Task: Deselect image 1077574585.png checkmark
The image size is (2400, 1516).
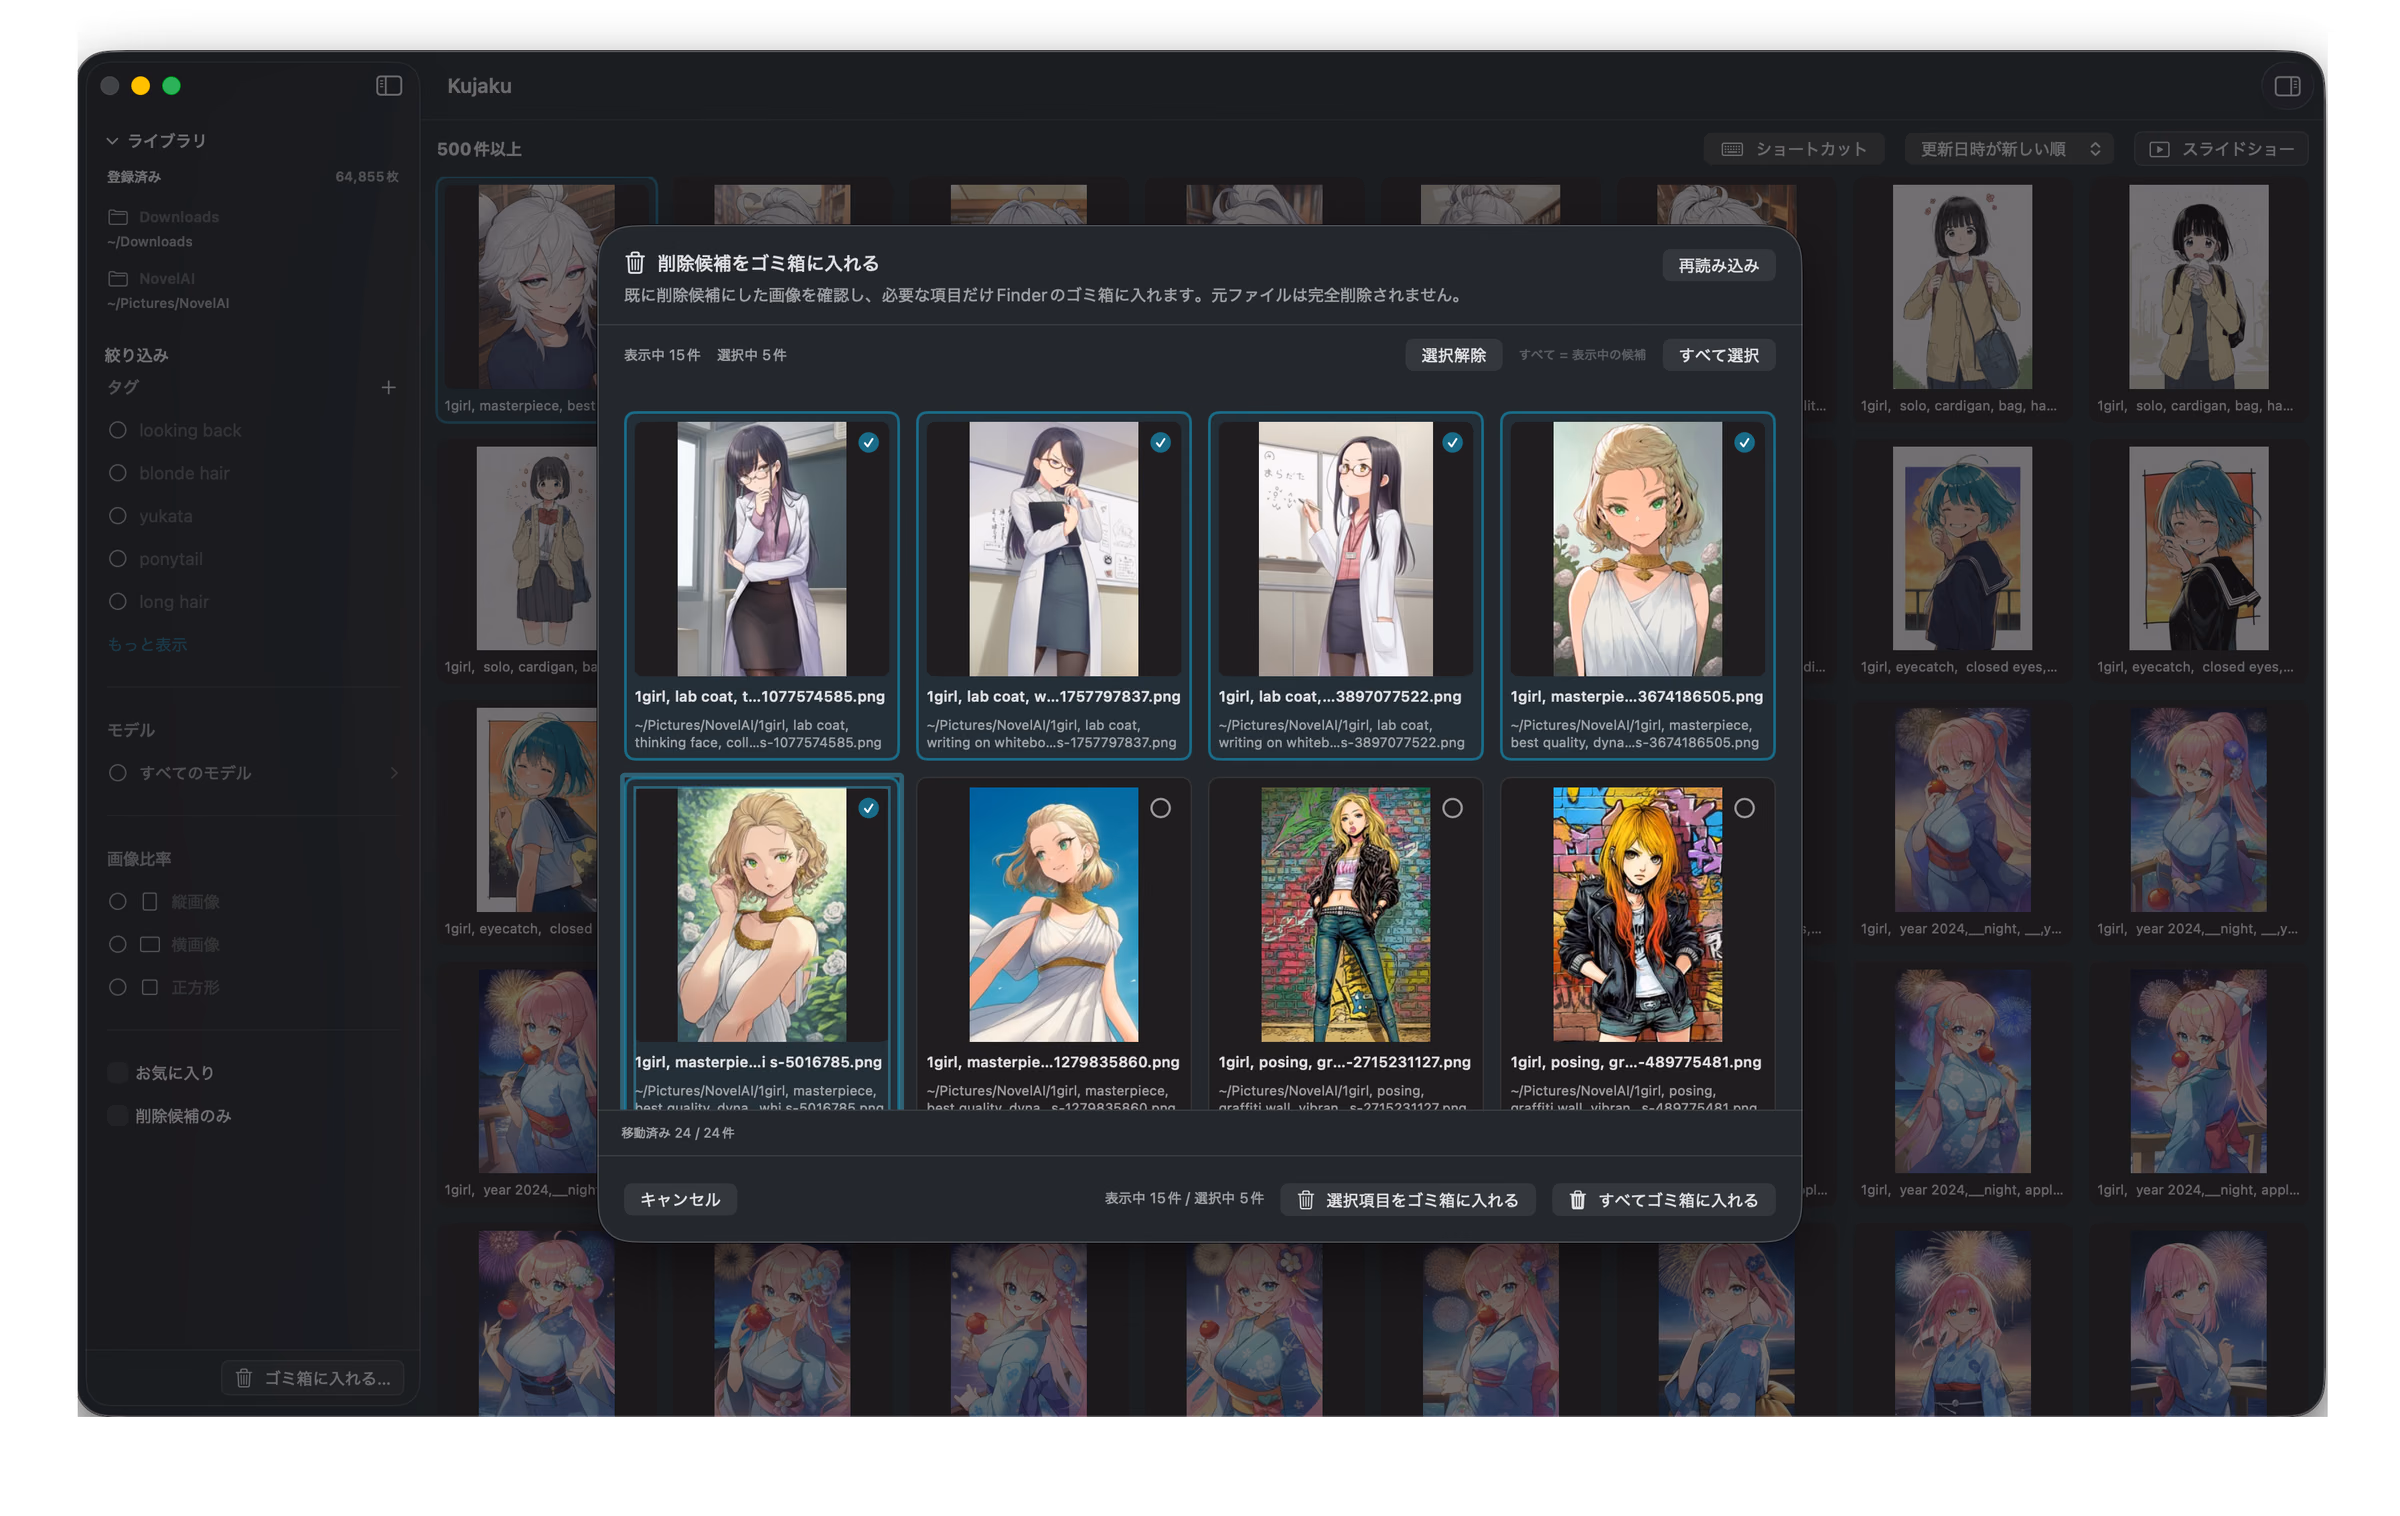Action: coord(869,442)
